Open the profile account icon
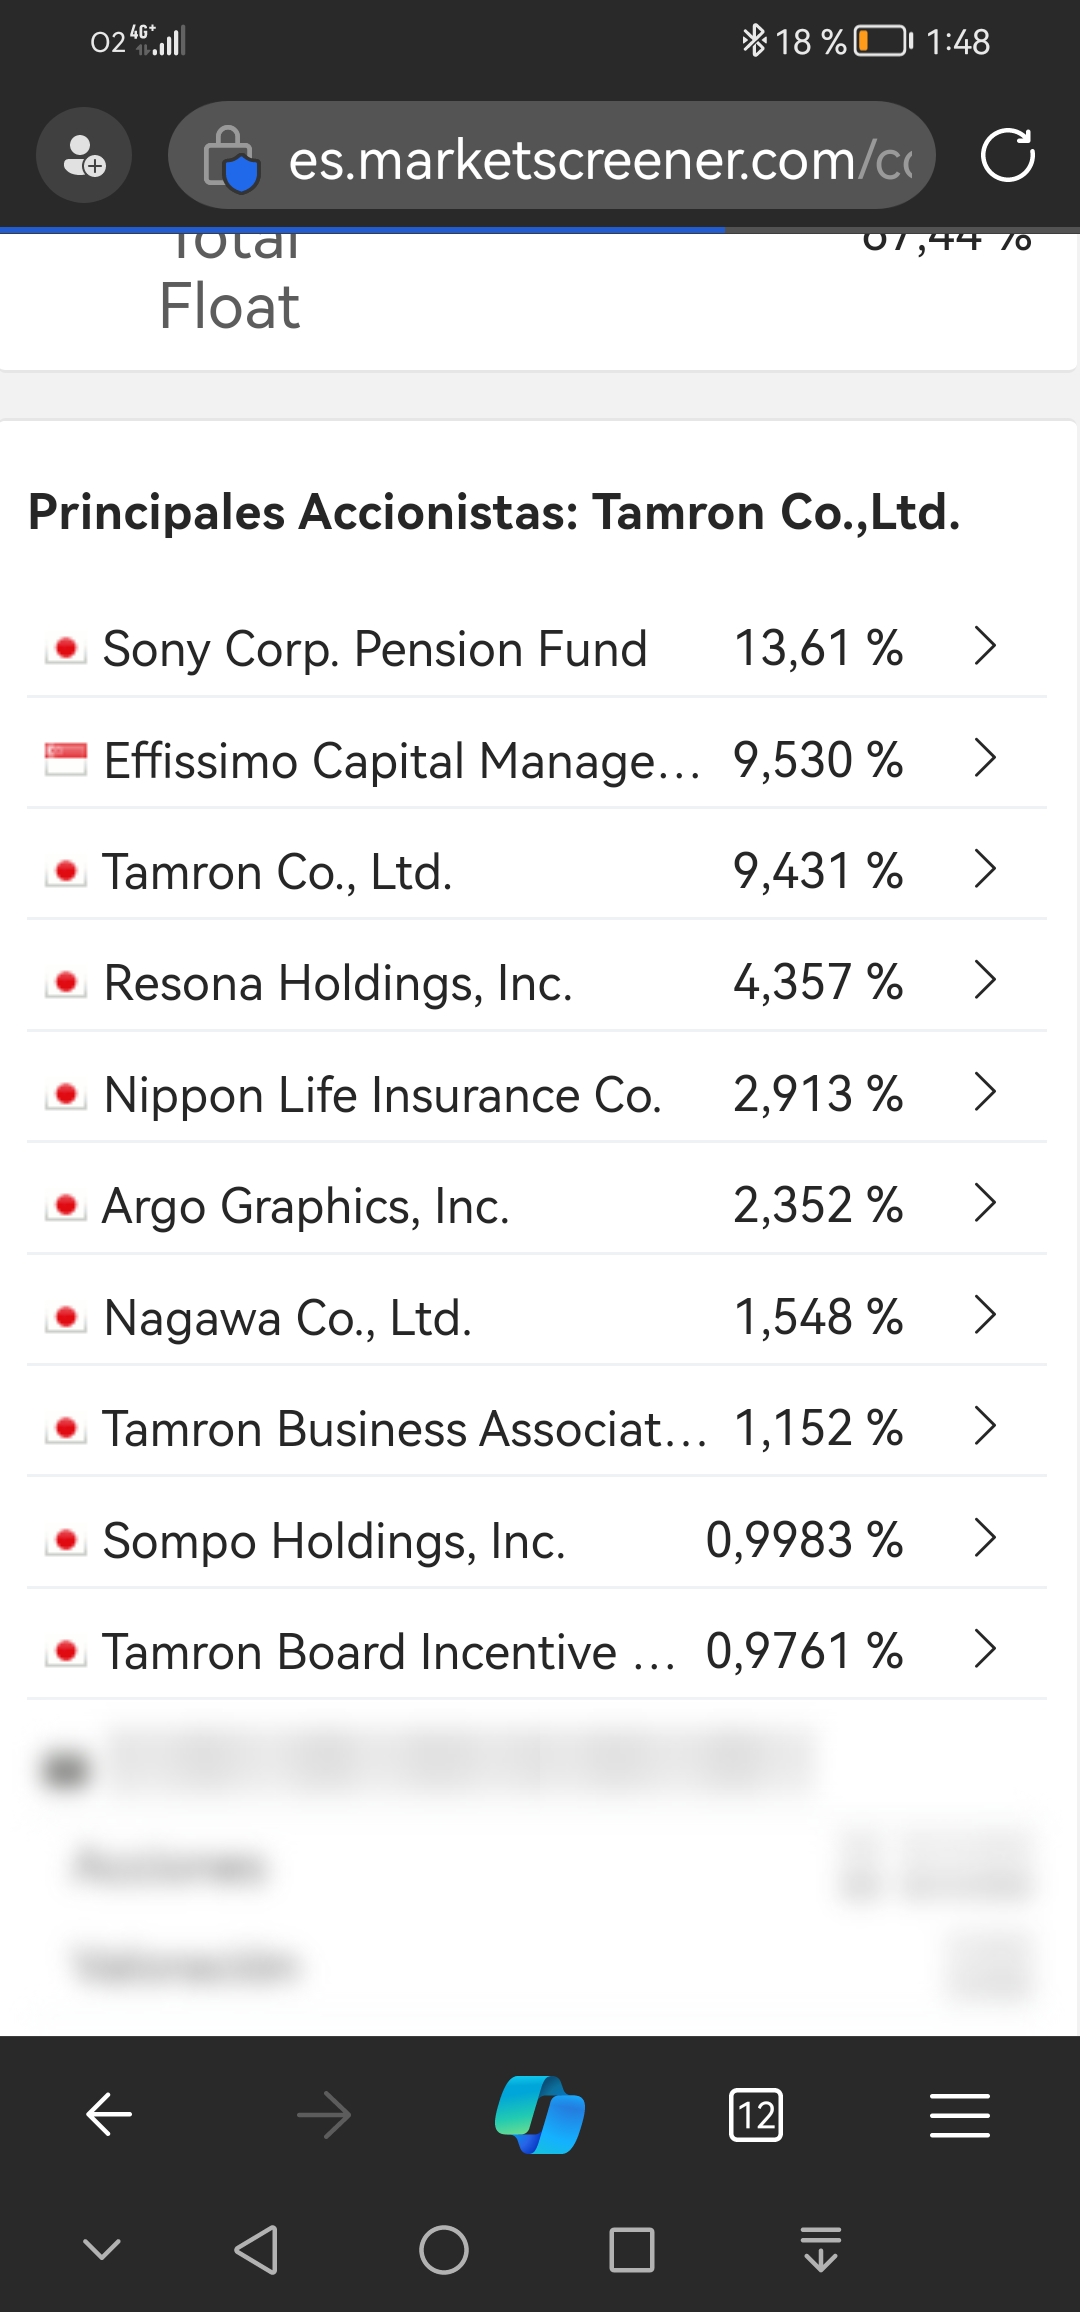The image size is (1080, 2312). tap(84, 156)
